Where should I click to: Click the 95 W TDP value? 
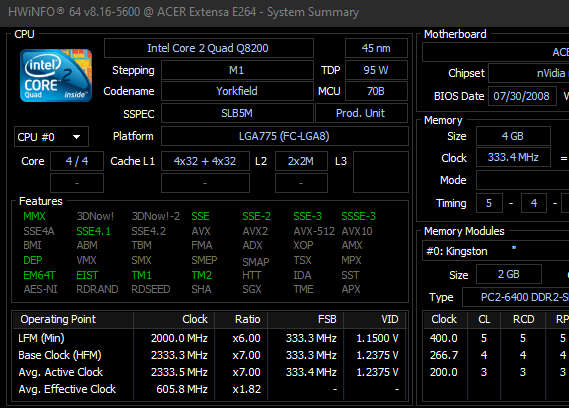(x=376, y=70)
